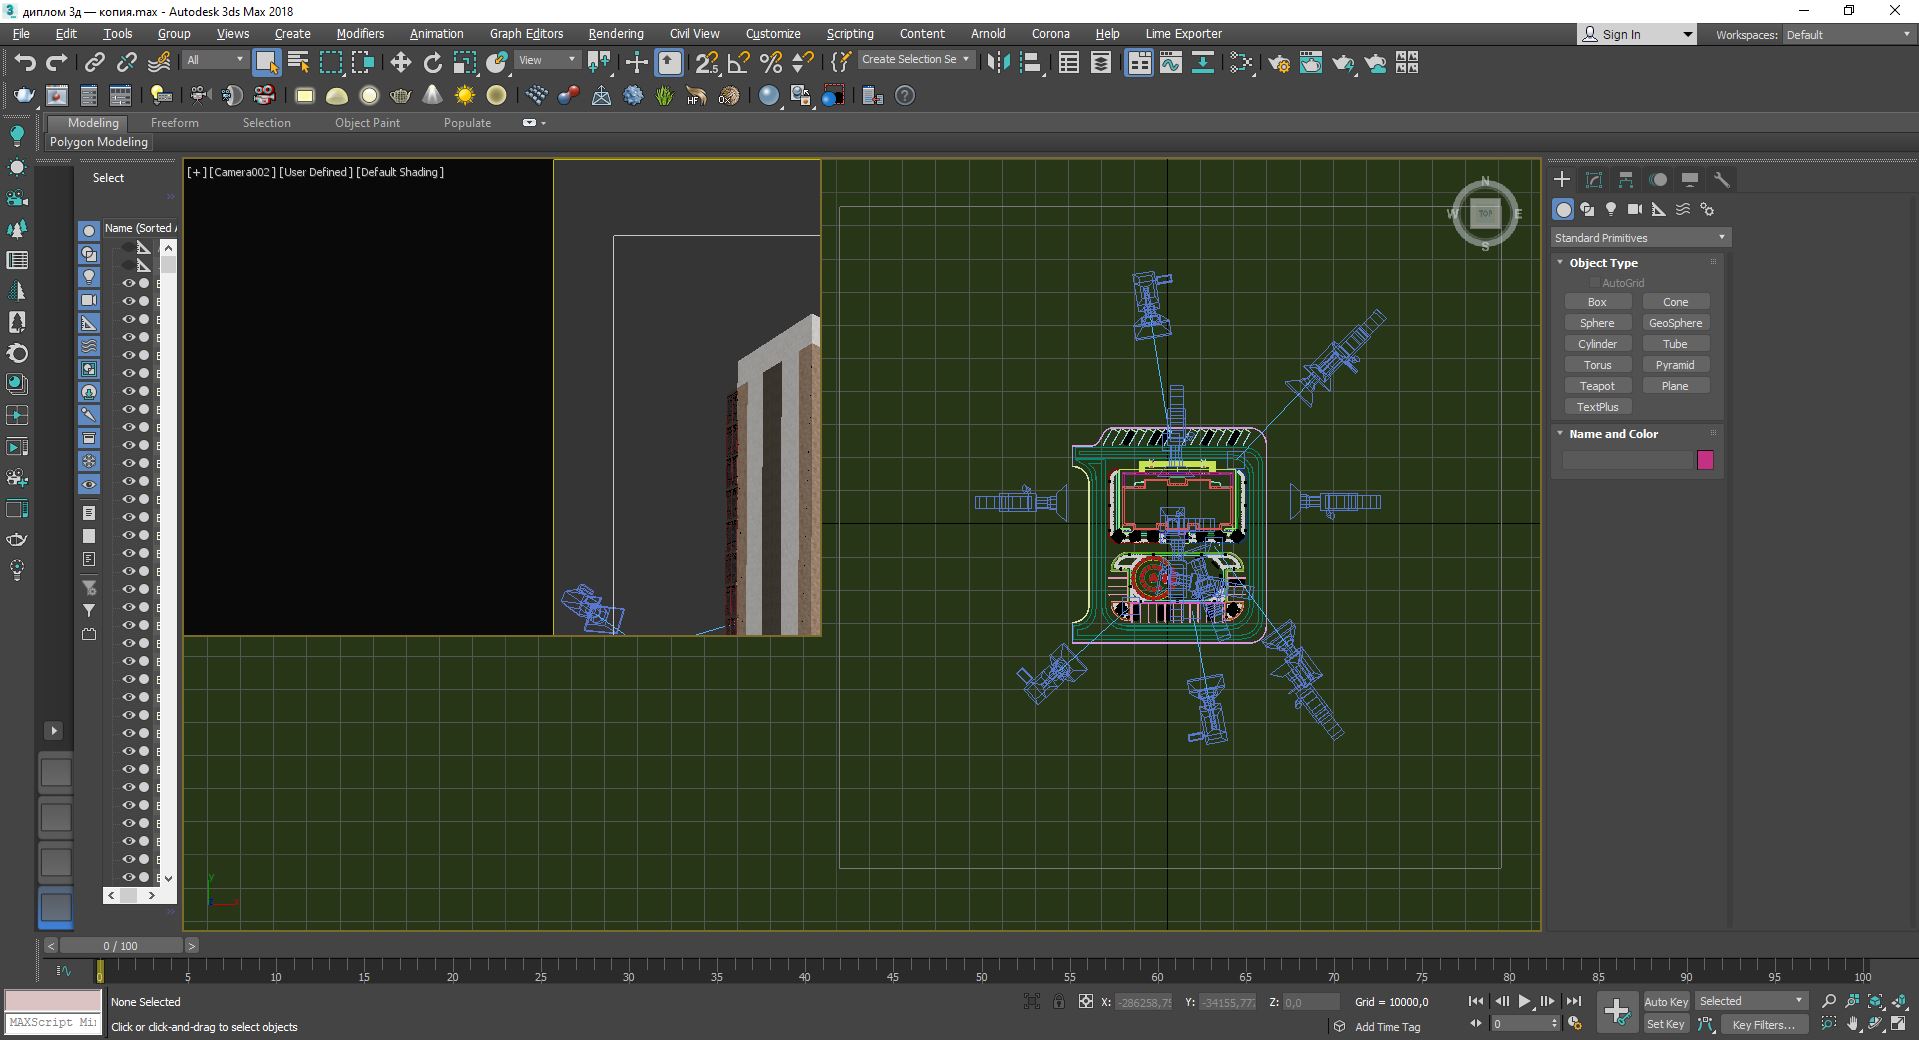Click the Undo arrow icon
The height and width of the screenshot is (1040, 1919).
25,63
